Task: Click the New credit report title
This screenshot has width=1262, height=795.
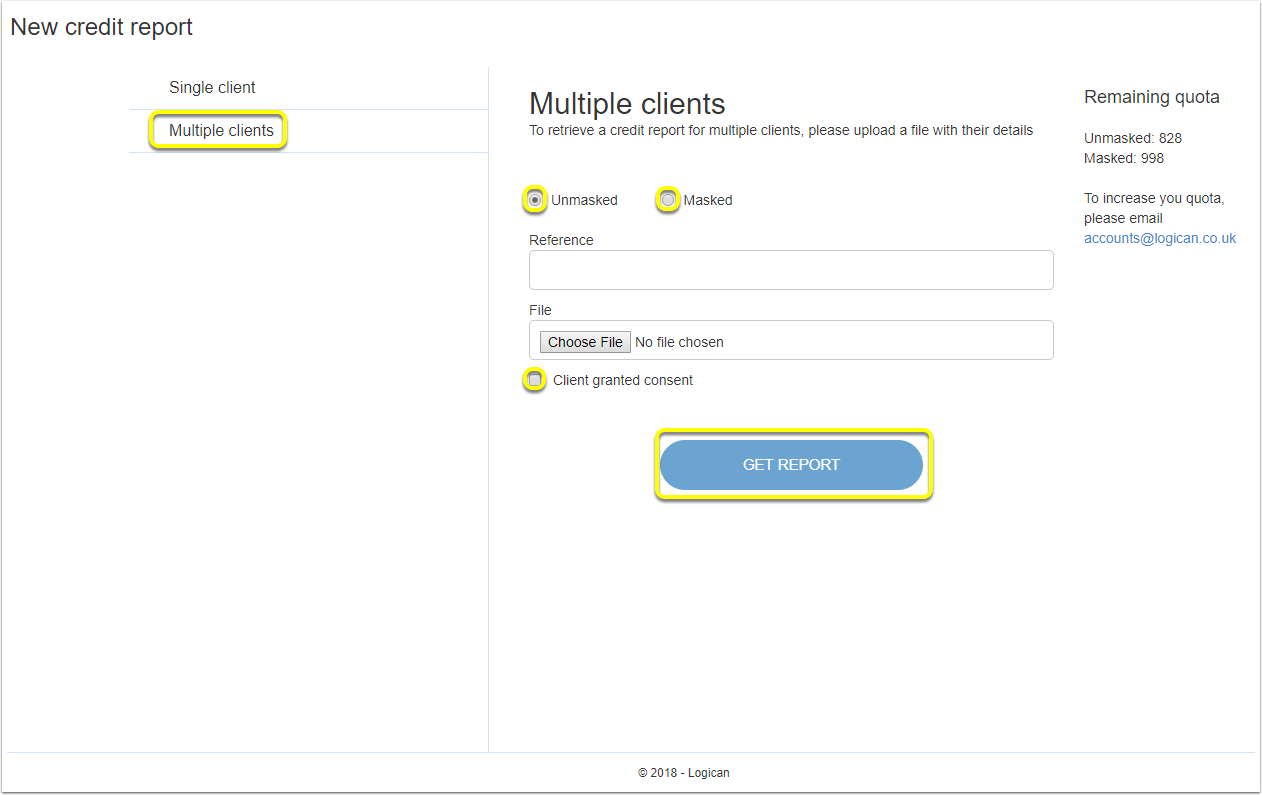Action: pos(102,27)
